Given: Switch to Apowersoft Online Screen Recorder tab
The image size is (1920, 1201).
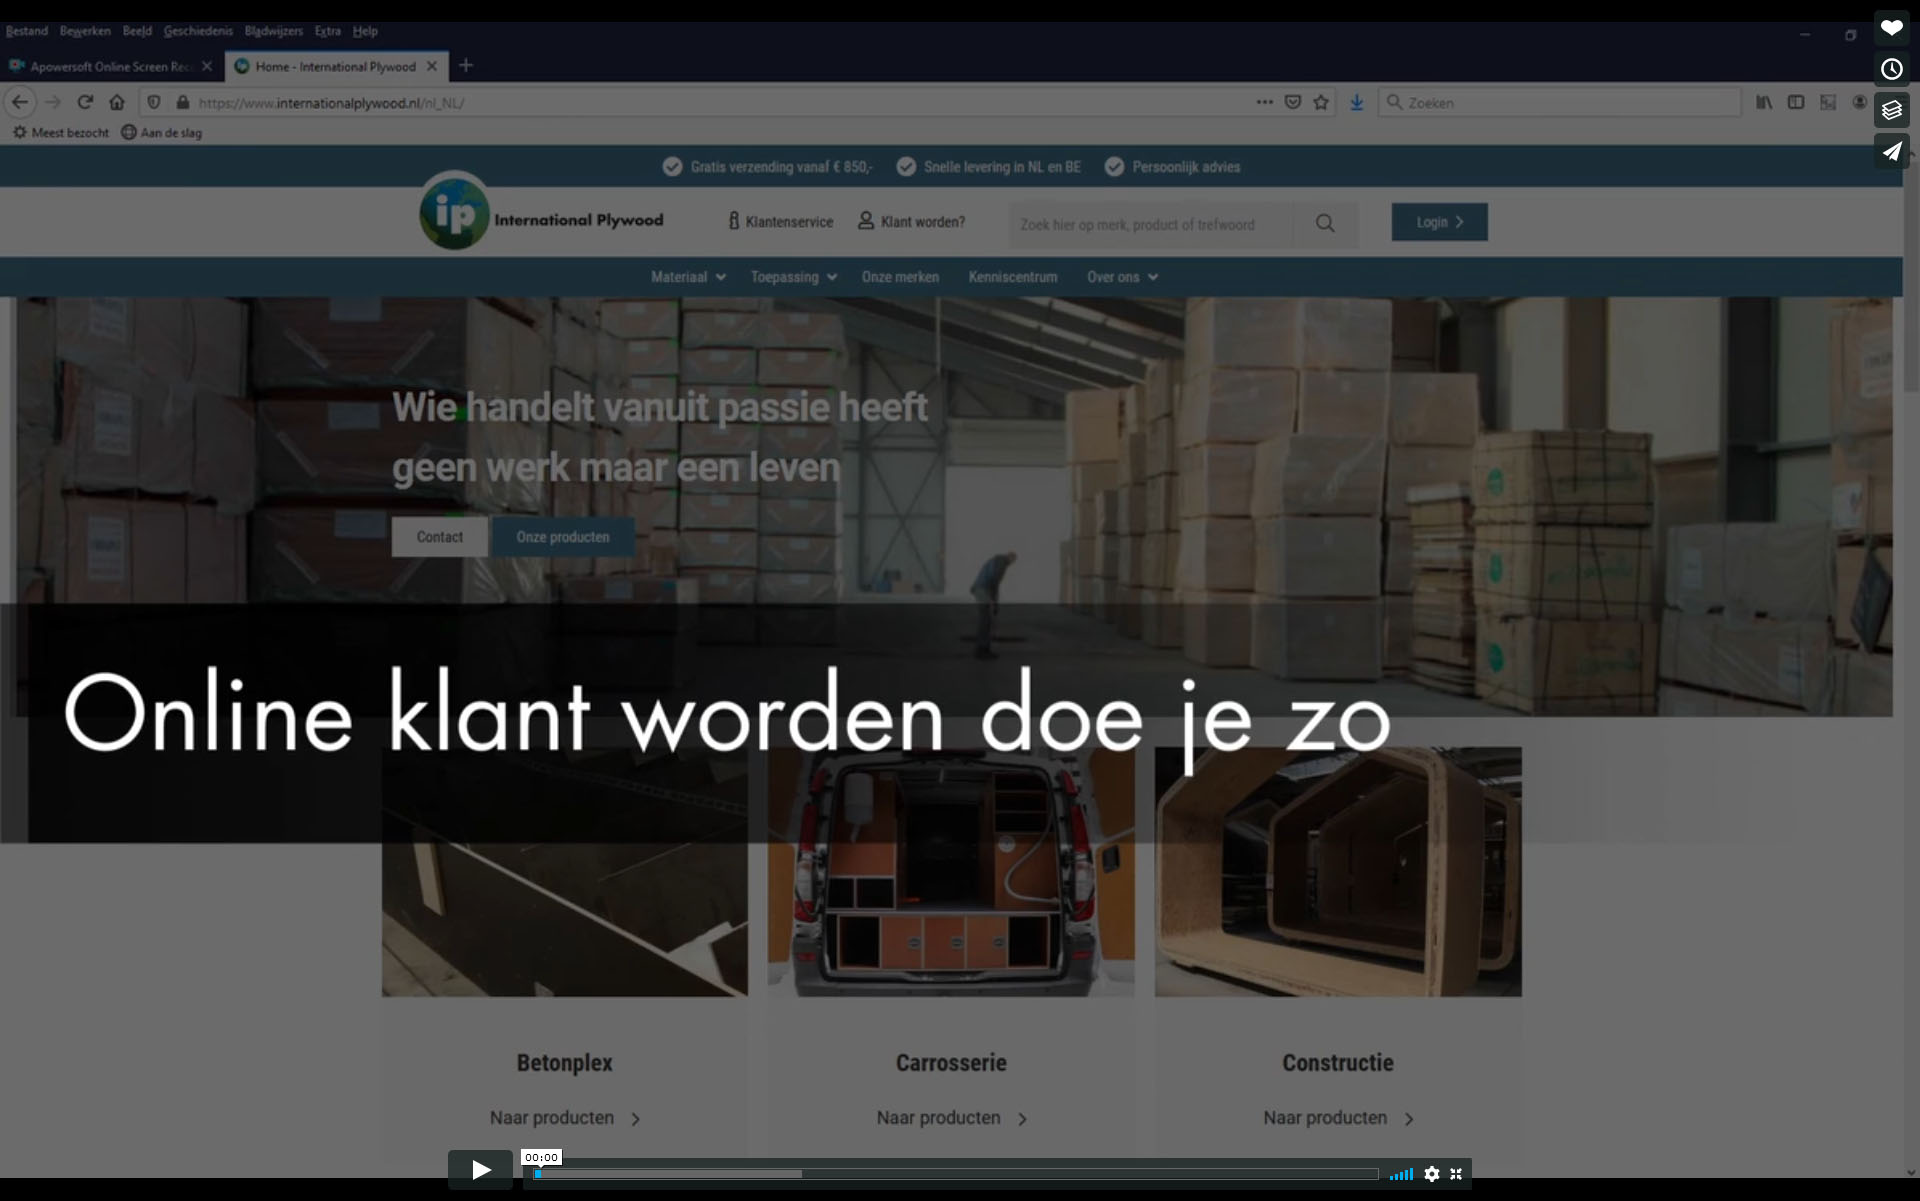Looking at the screenshot, I should pyautogui.click(x=110, y=66).
